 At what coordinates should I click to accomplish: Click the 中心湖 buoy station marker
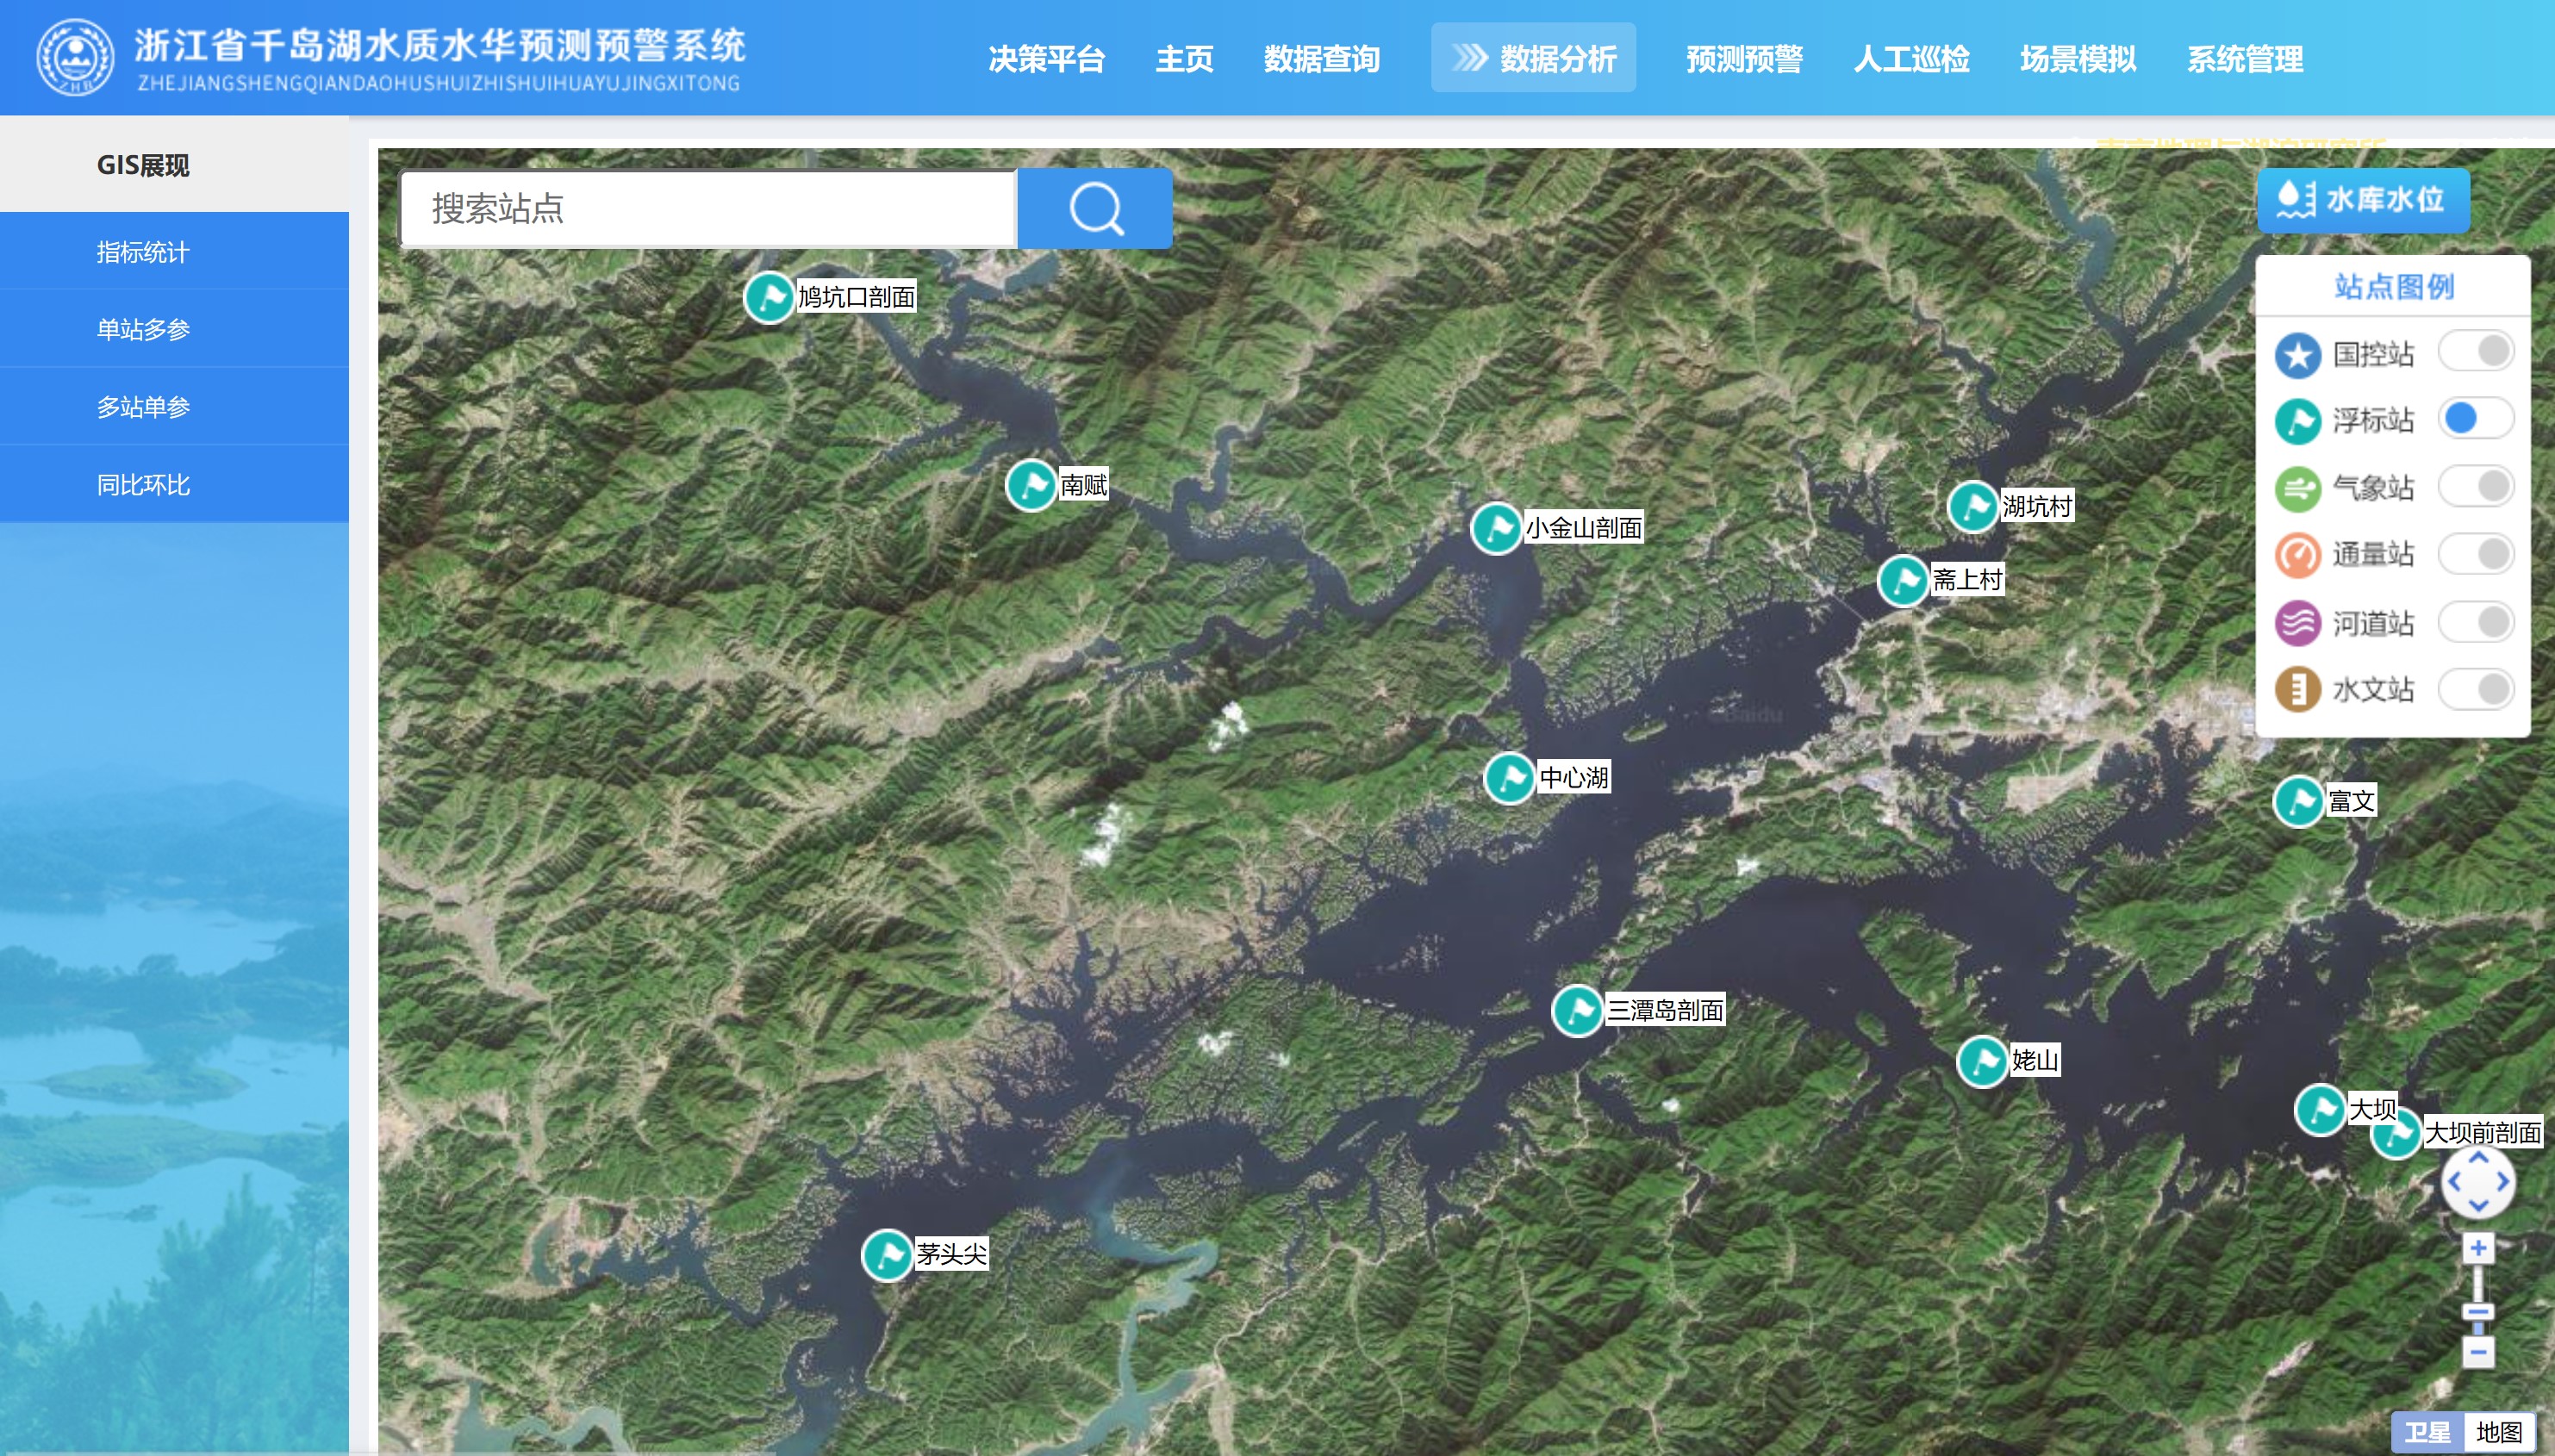tap(1509, 777)
